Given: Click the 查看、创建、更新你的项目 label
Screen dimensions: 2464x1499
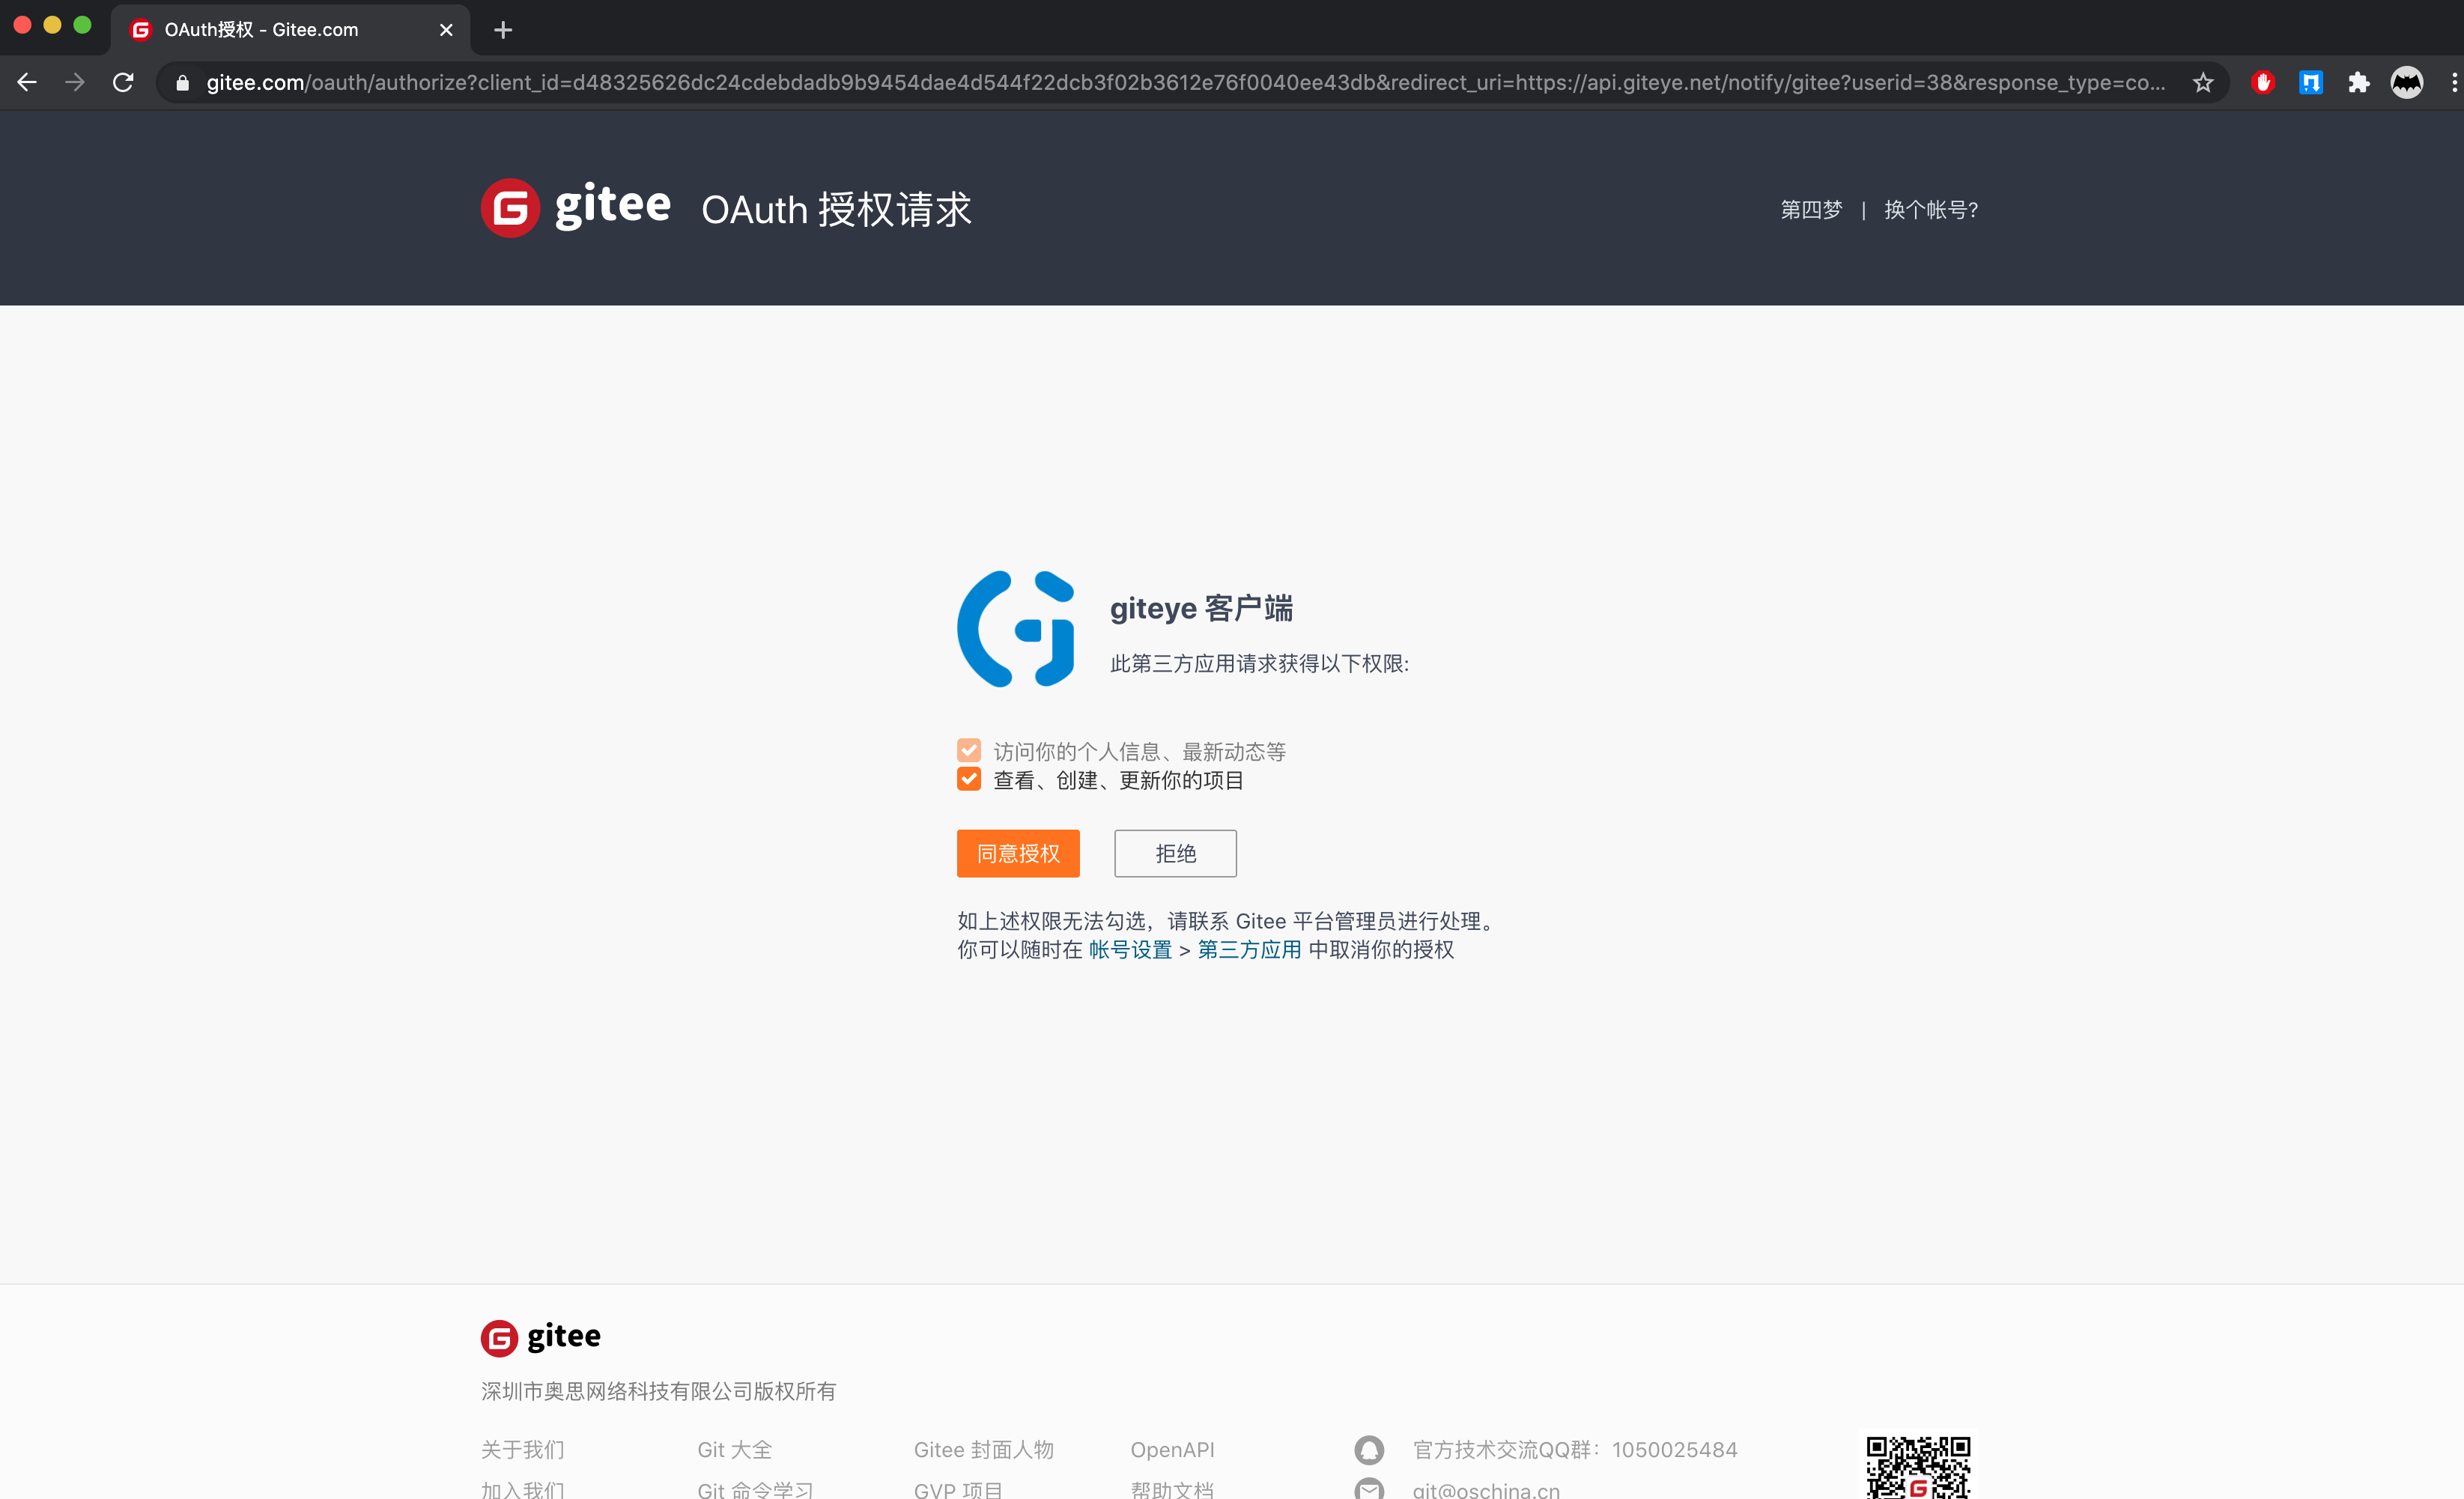Looking at the screenshot, I should 1118,780.
